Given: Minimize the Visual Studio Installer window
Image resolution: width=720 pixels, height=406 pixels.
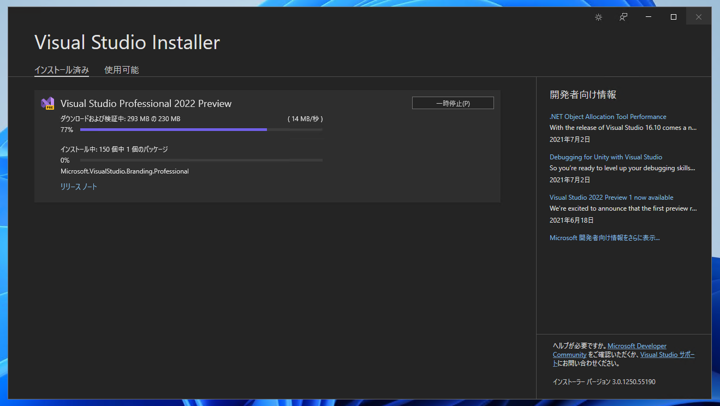Looking at the screenshot, I should click(648, 17).
